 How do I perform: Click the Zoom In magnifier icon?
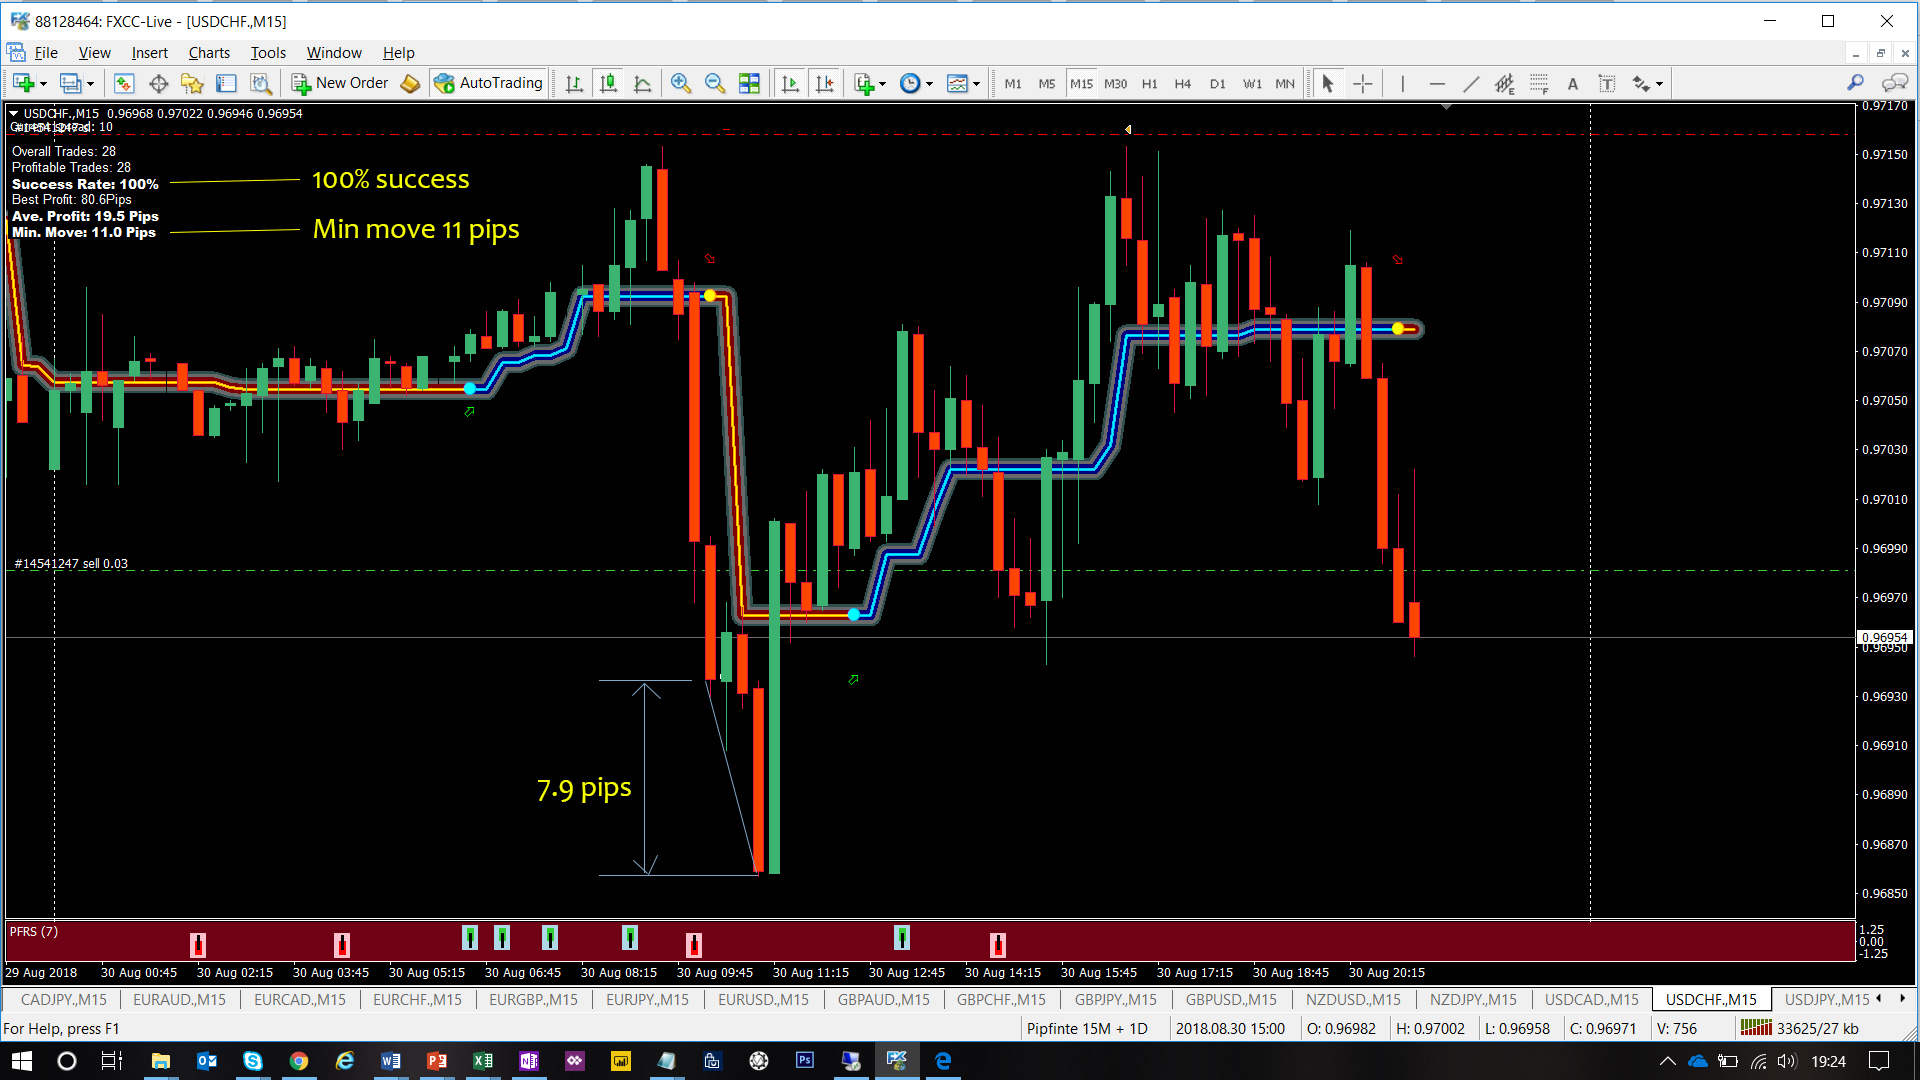click(x=681, y=84)
